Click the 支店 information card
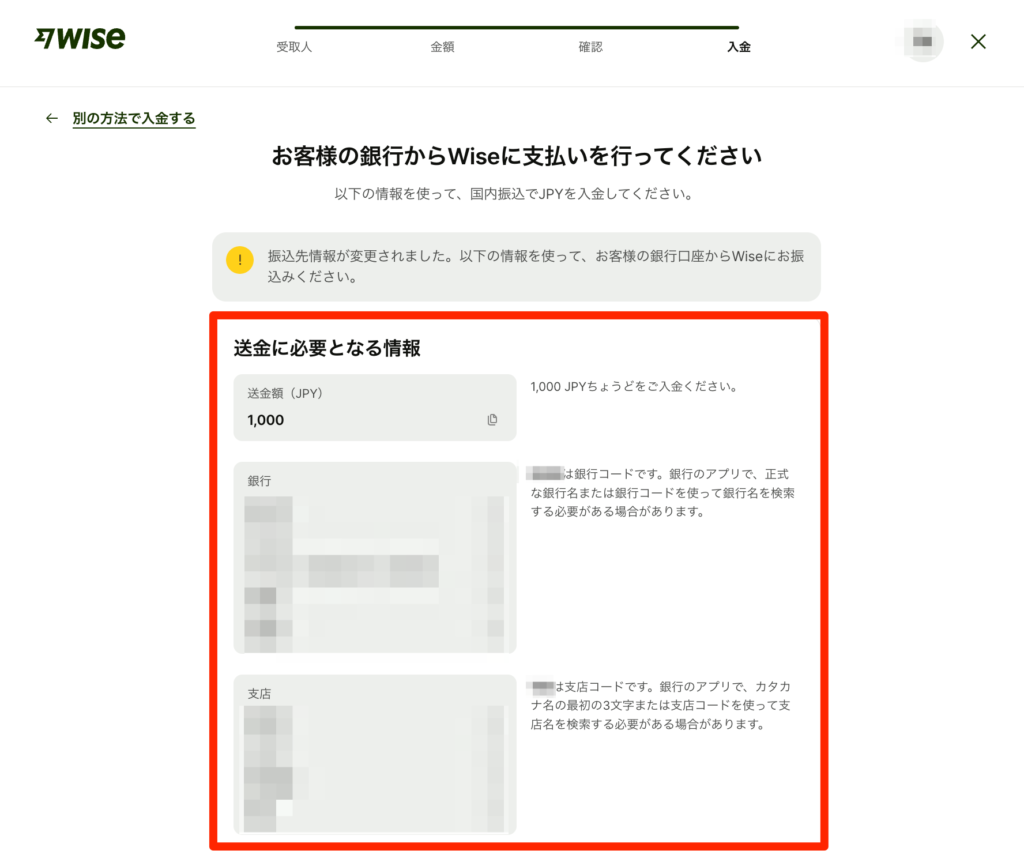1024x851 pixels. pos(375,755)
